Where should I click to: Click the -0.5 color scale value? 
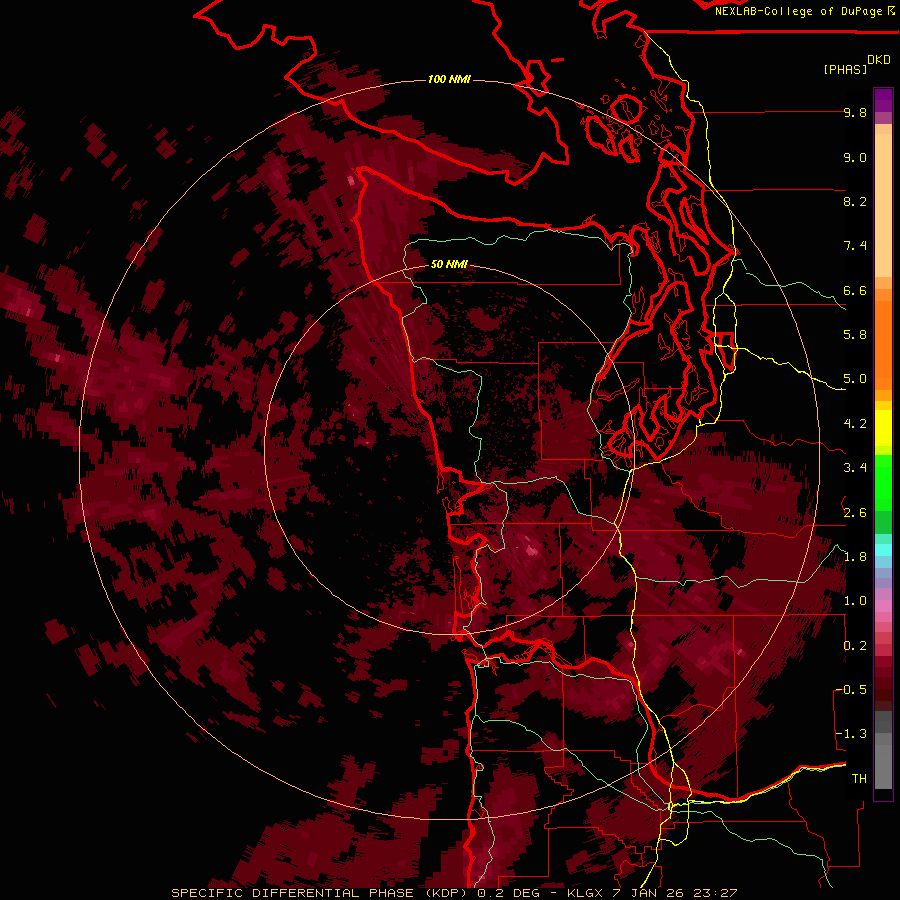coord(851,690)
